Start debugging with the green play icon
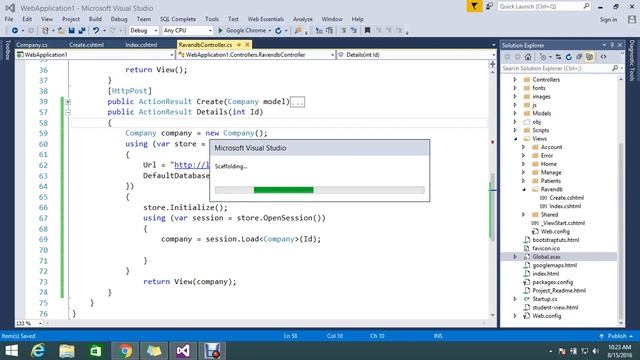This screenshot has width=640, height=360. [x=220, y=31]
